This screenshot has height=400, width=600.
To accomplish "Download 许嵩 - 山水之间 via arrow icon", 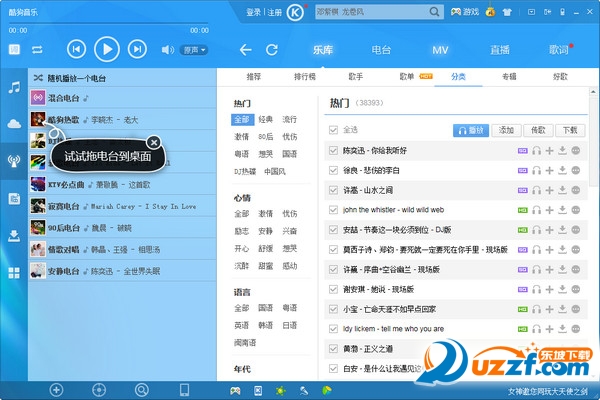I will click(562, 190).
